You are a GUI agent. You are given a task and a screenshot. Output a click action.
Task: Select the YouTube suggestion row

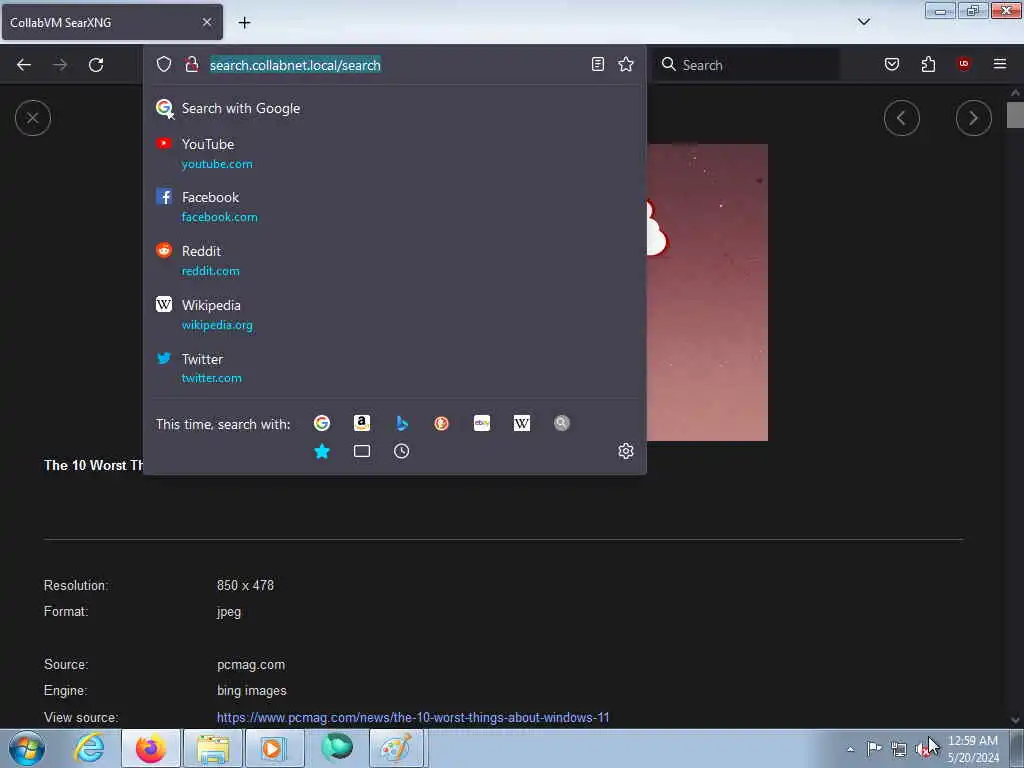(394, 153)
